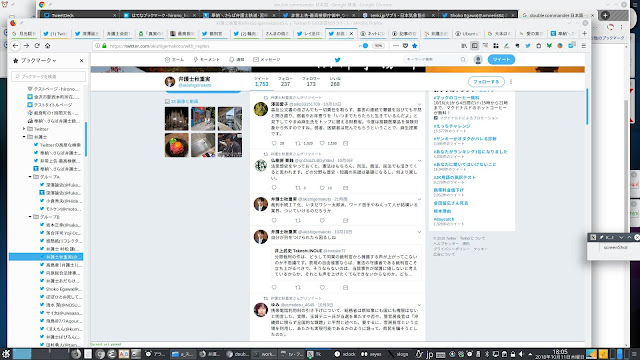640x360 pixels.
Task: Toggle Firefox sidebar toolbar icon
Action: (x=474, y=46)
